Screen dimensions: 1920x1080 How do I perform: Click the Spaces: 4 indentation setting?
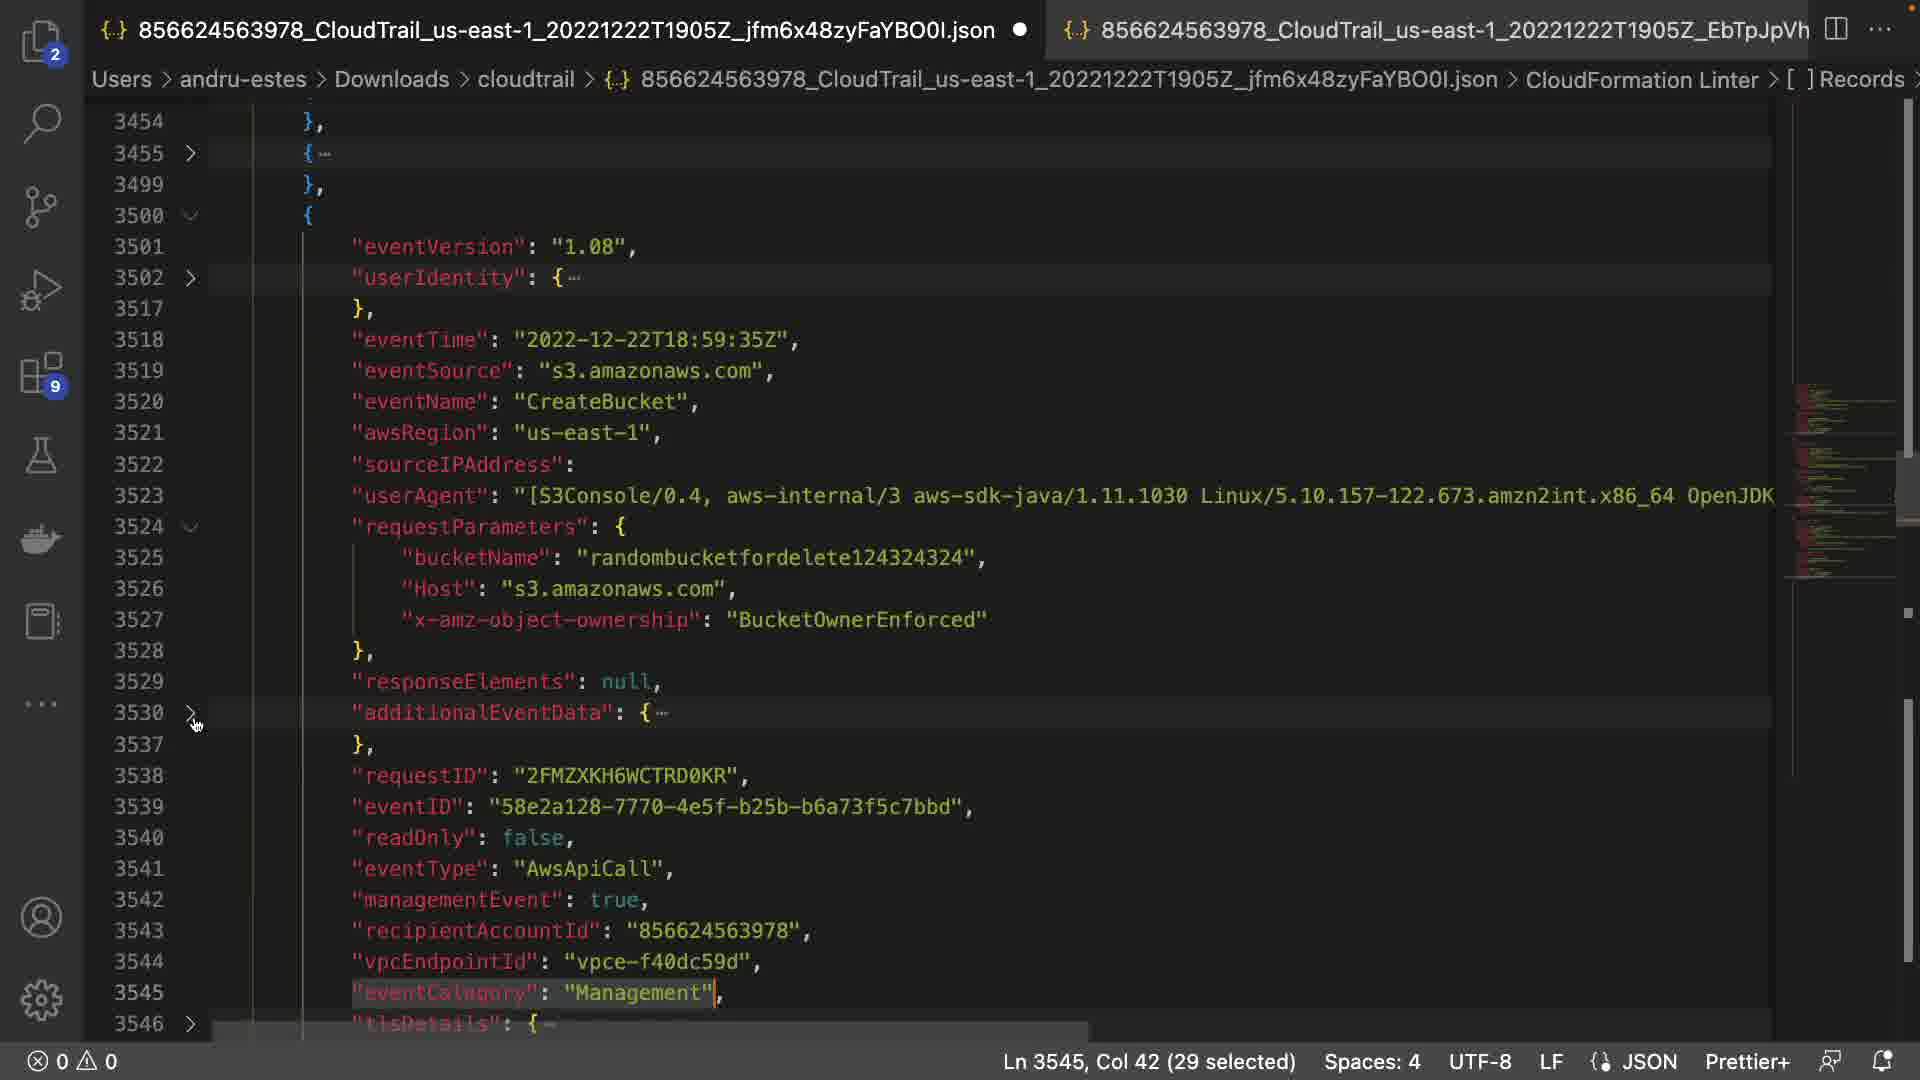pyautogui.click(x=1371, y=1061)
